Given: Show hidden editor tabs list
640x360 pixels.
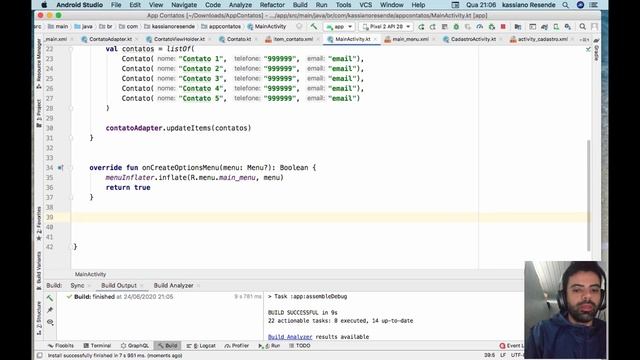Looking at the screenshot, I should (584, 40).
